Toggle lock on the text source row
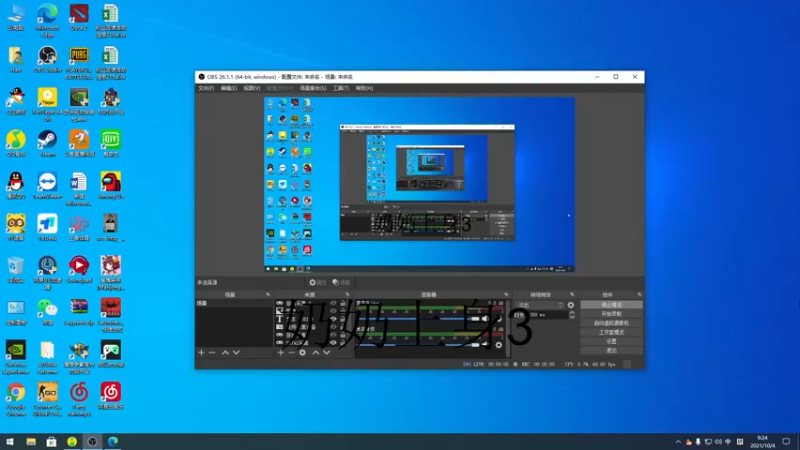Screen dimensions: 800x450 [343, 319]
